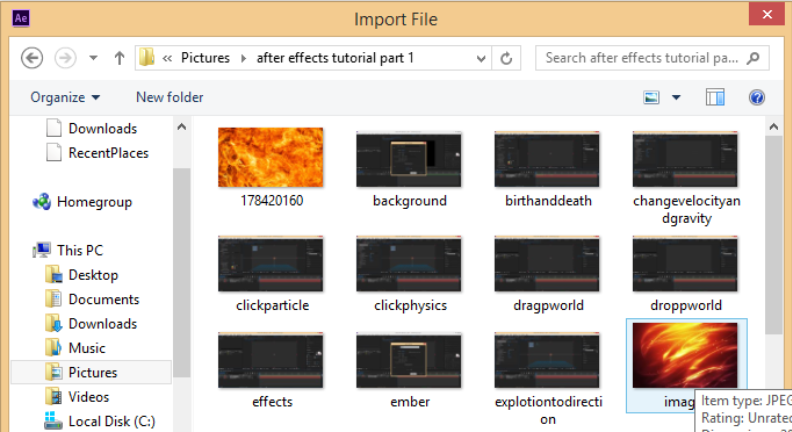The height and width of the screenshot is (432, 792).
Task: Click the Music folder icon
Action: [54, 348]
